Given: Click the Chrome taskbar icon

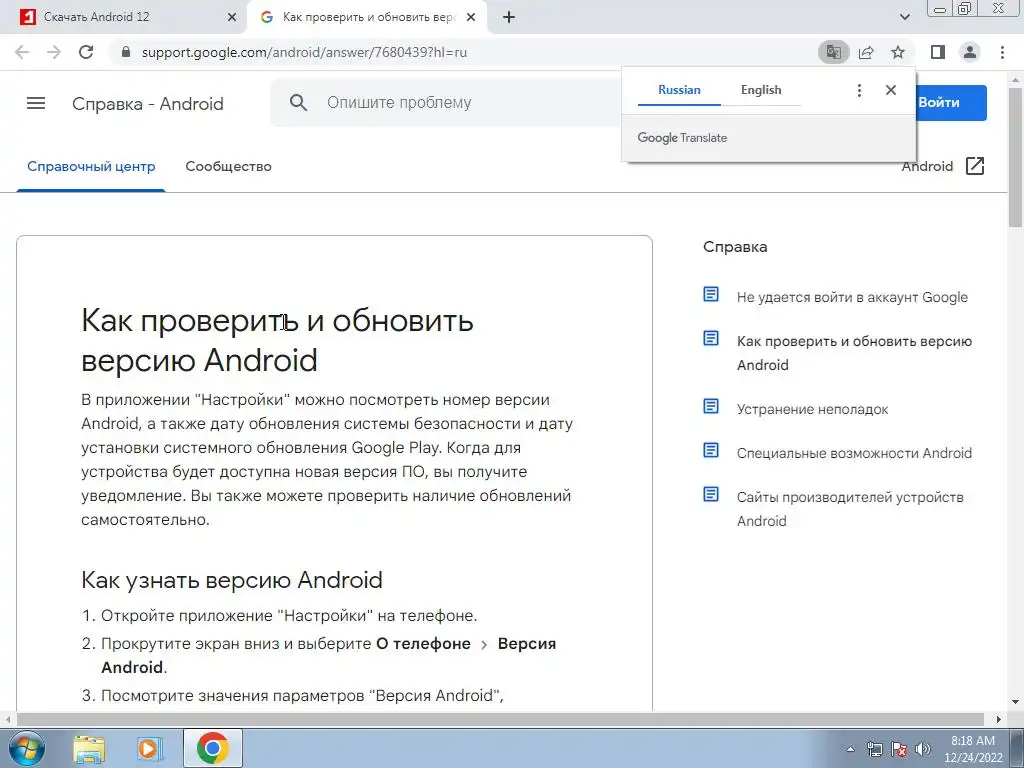Looking at the screenshot, I should click(212, 748).
